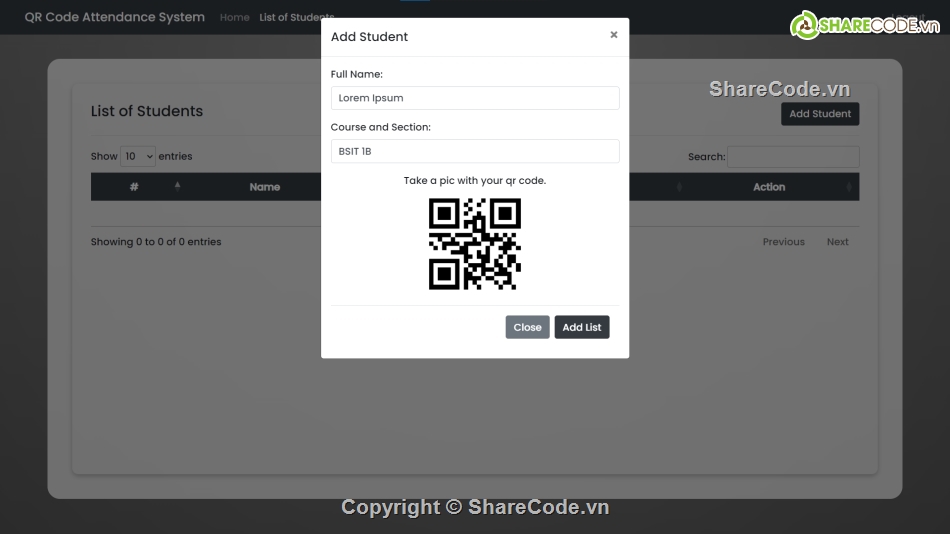This screenshot has height=534, width=950.
Task: Click the Full Name input field
Action: pos(475,98)
